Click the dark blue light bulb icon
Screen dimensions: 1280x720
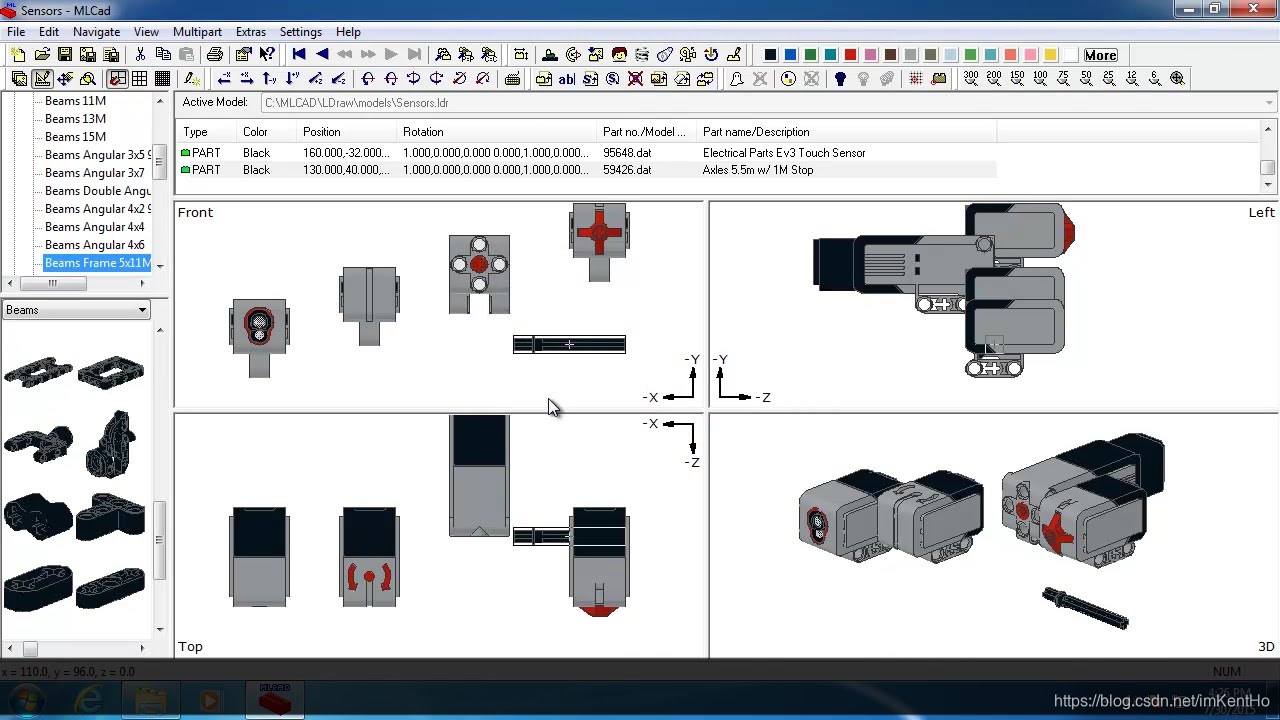coord(840,79)
